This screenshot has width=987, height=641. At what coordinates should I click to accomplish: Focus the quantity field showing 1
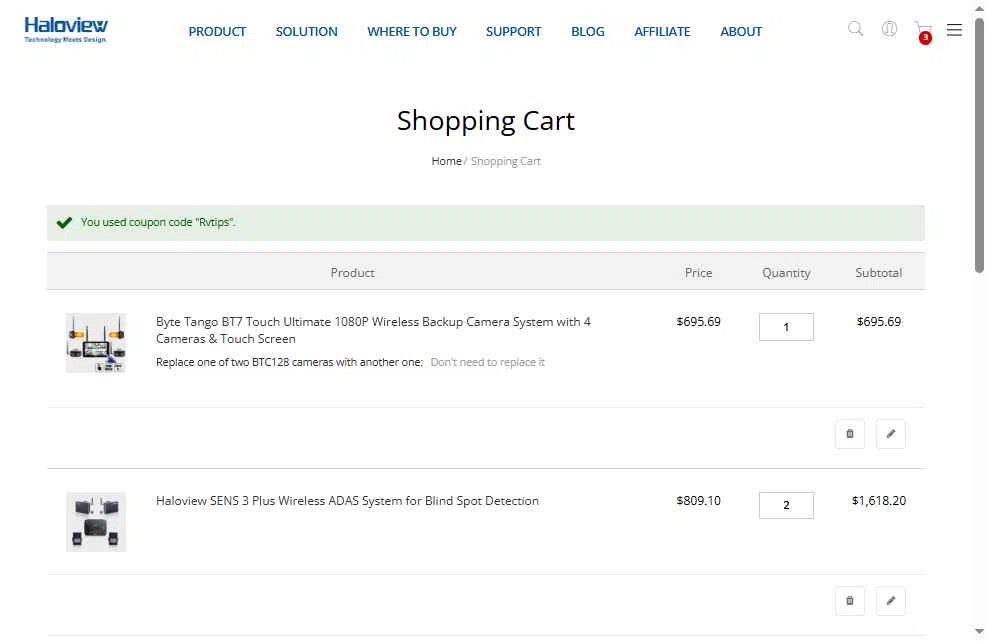coord(786,327)
